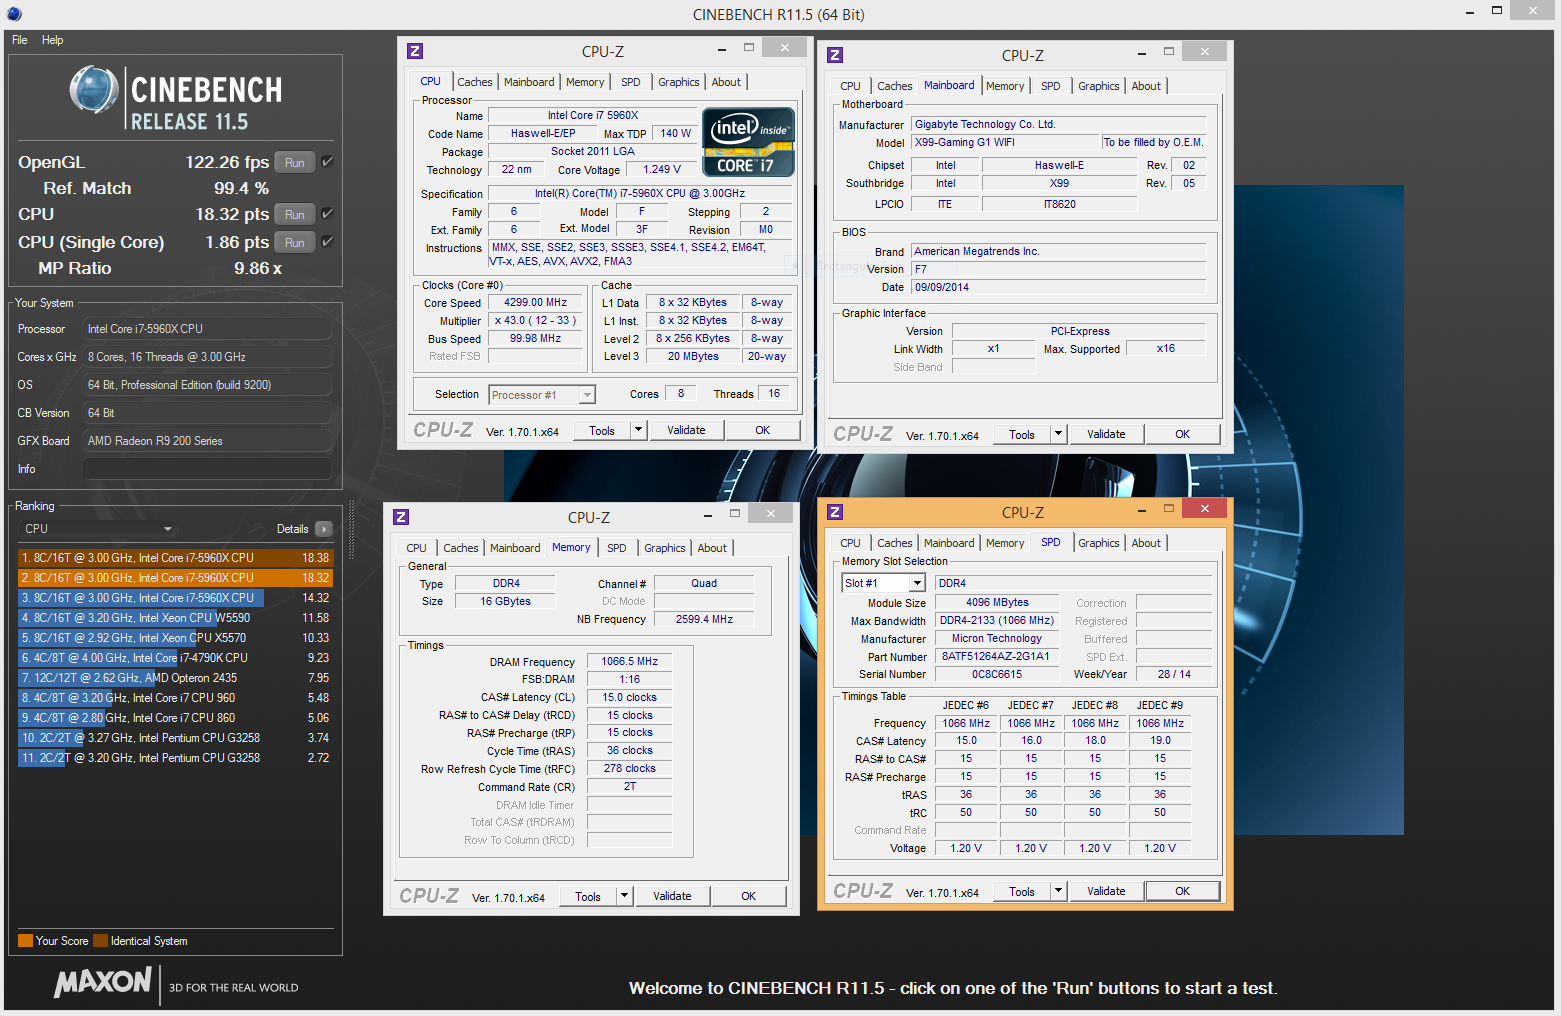Click the BIOS date 09/09/2014
The height and width of the screenshot is (1016, 1562).
click(1058, 287)
